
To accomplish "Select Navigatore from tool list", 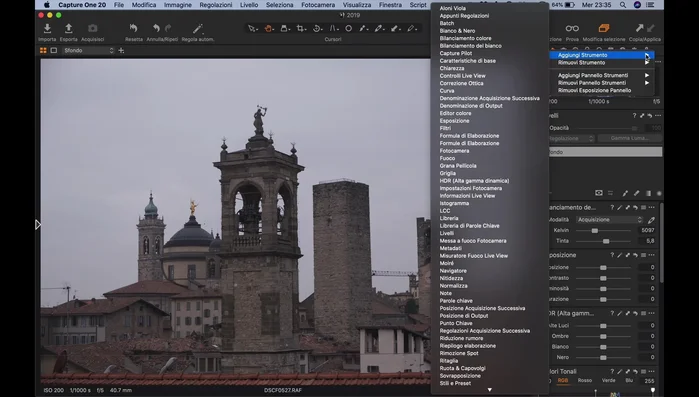I will point(453,271).
